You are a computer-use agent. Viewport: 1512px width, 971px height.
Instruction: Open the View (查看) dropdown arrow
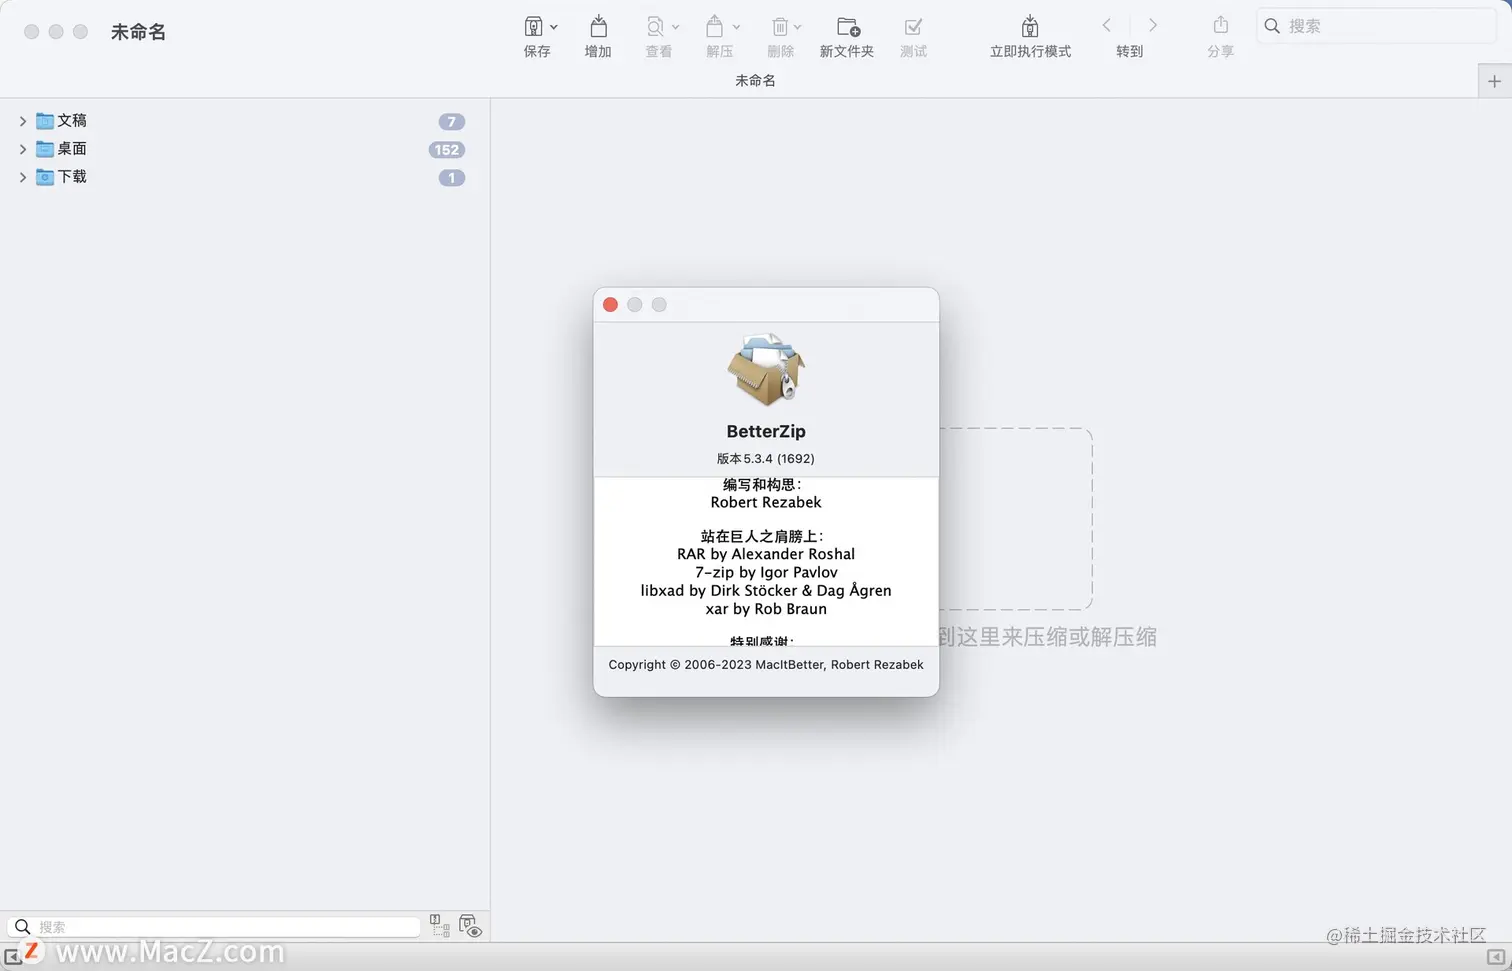coord(676,27)
